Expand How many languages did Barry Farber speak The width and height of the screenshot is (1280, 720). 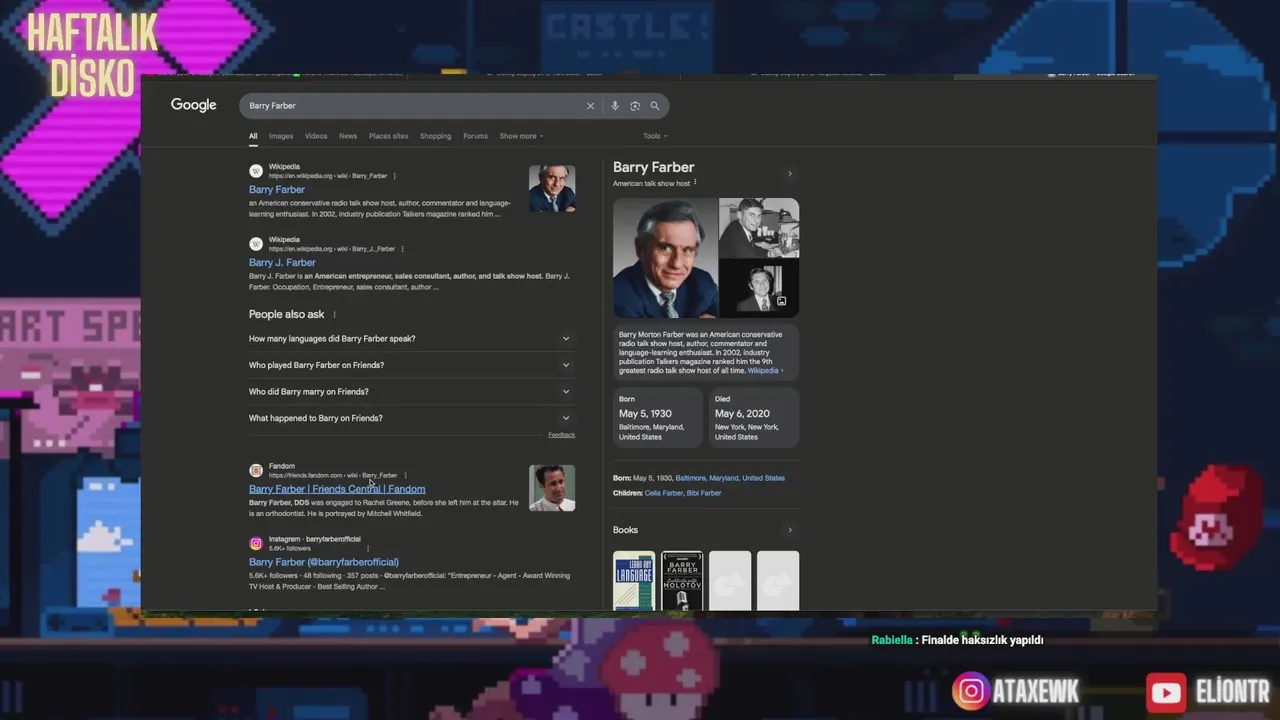pos(410,339)
